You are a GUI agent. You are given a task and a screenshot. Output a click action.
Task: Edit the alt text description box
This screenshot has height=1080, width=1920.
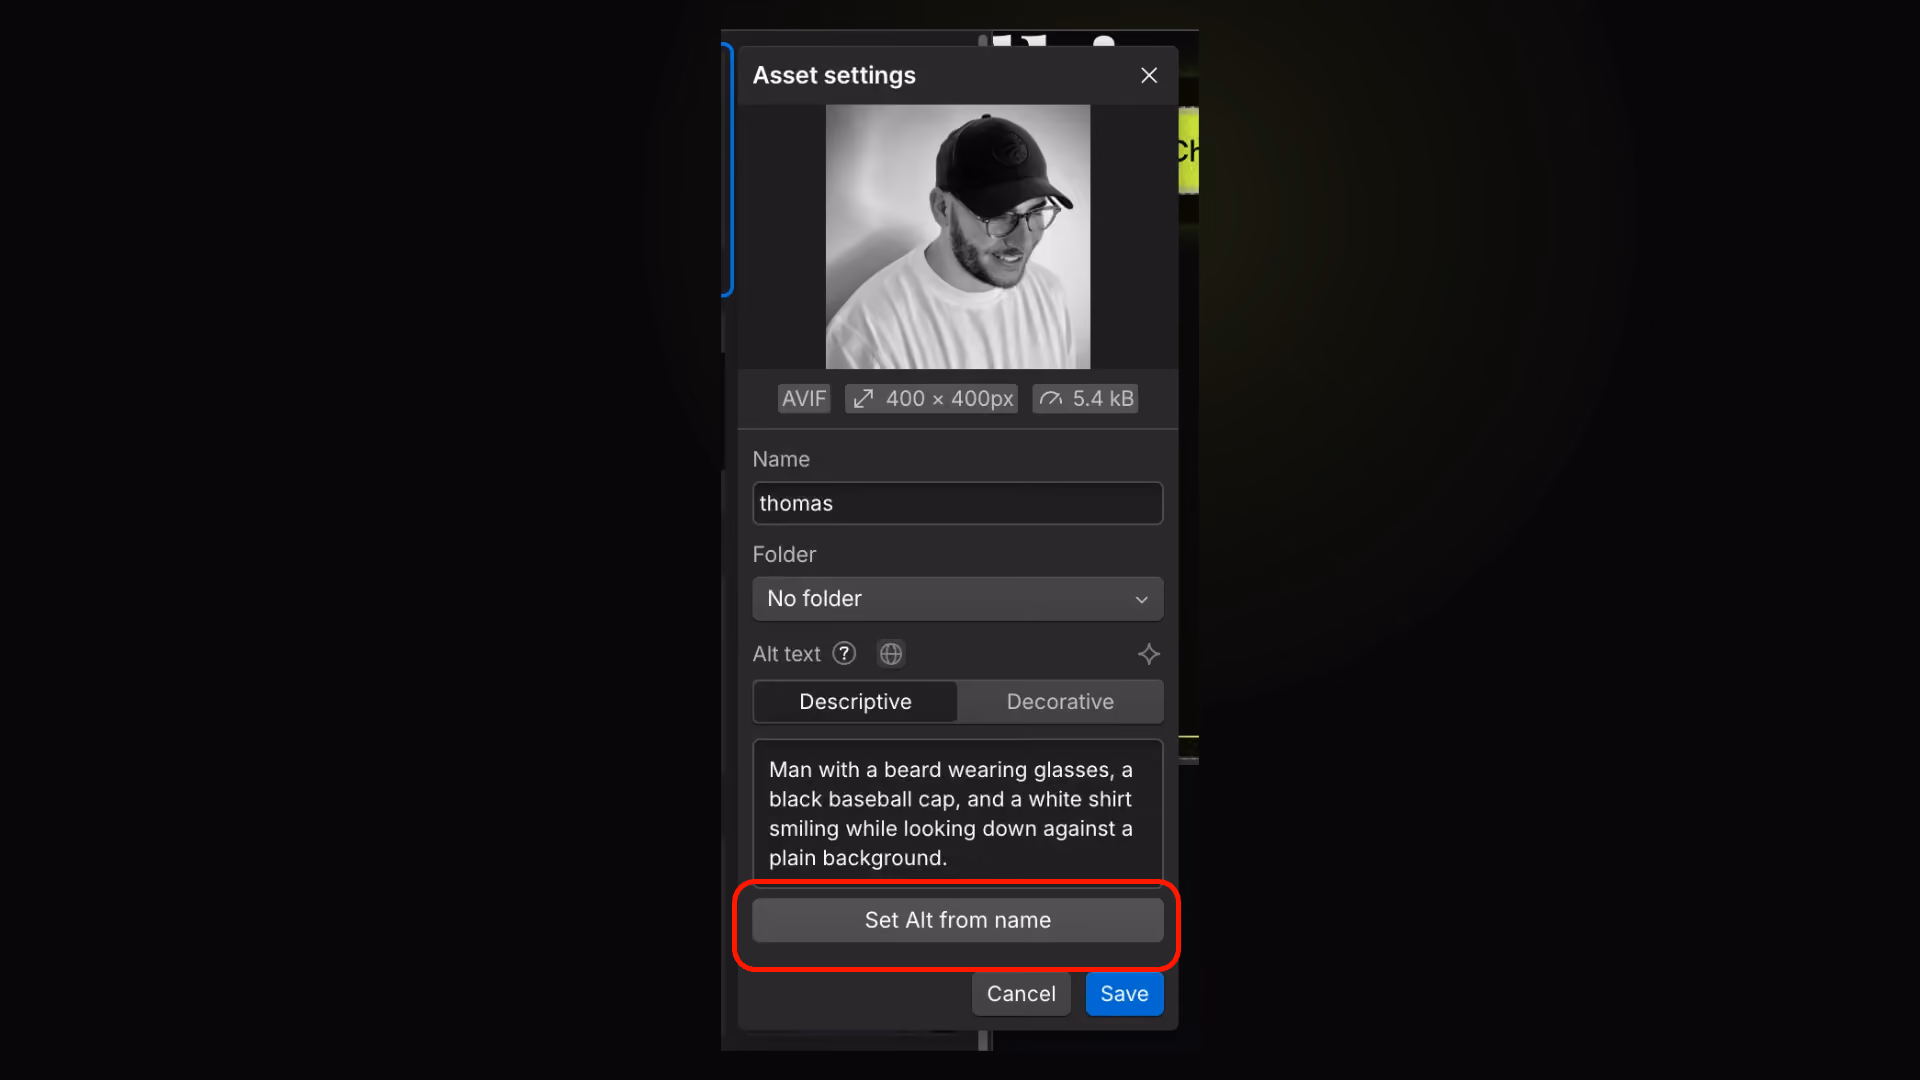(958, 813)
